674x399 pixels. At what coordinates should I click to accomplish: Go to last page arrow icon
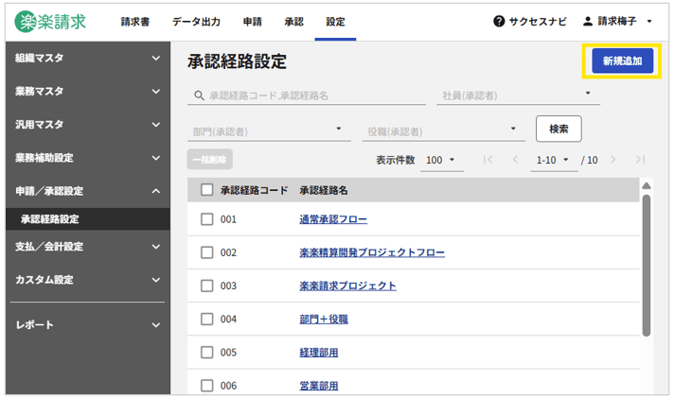[640, 160]
